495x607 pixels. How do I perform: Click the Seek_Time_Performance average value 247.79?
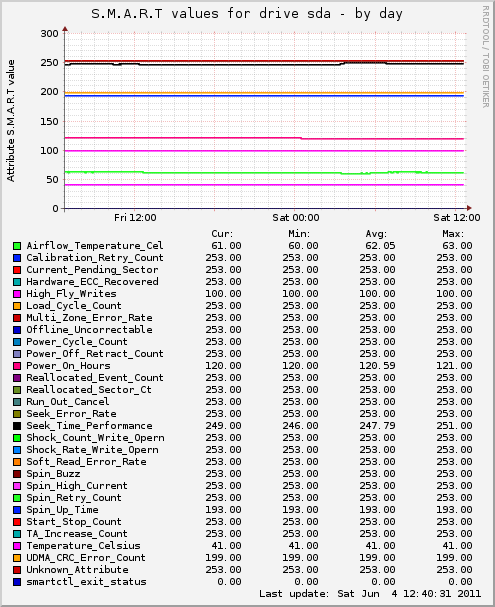pyautogui.click(x=377, y=426)
